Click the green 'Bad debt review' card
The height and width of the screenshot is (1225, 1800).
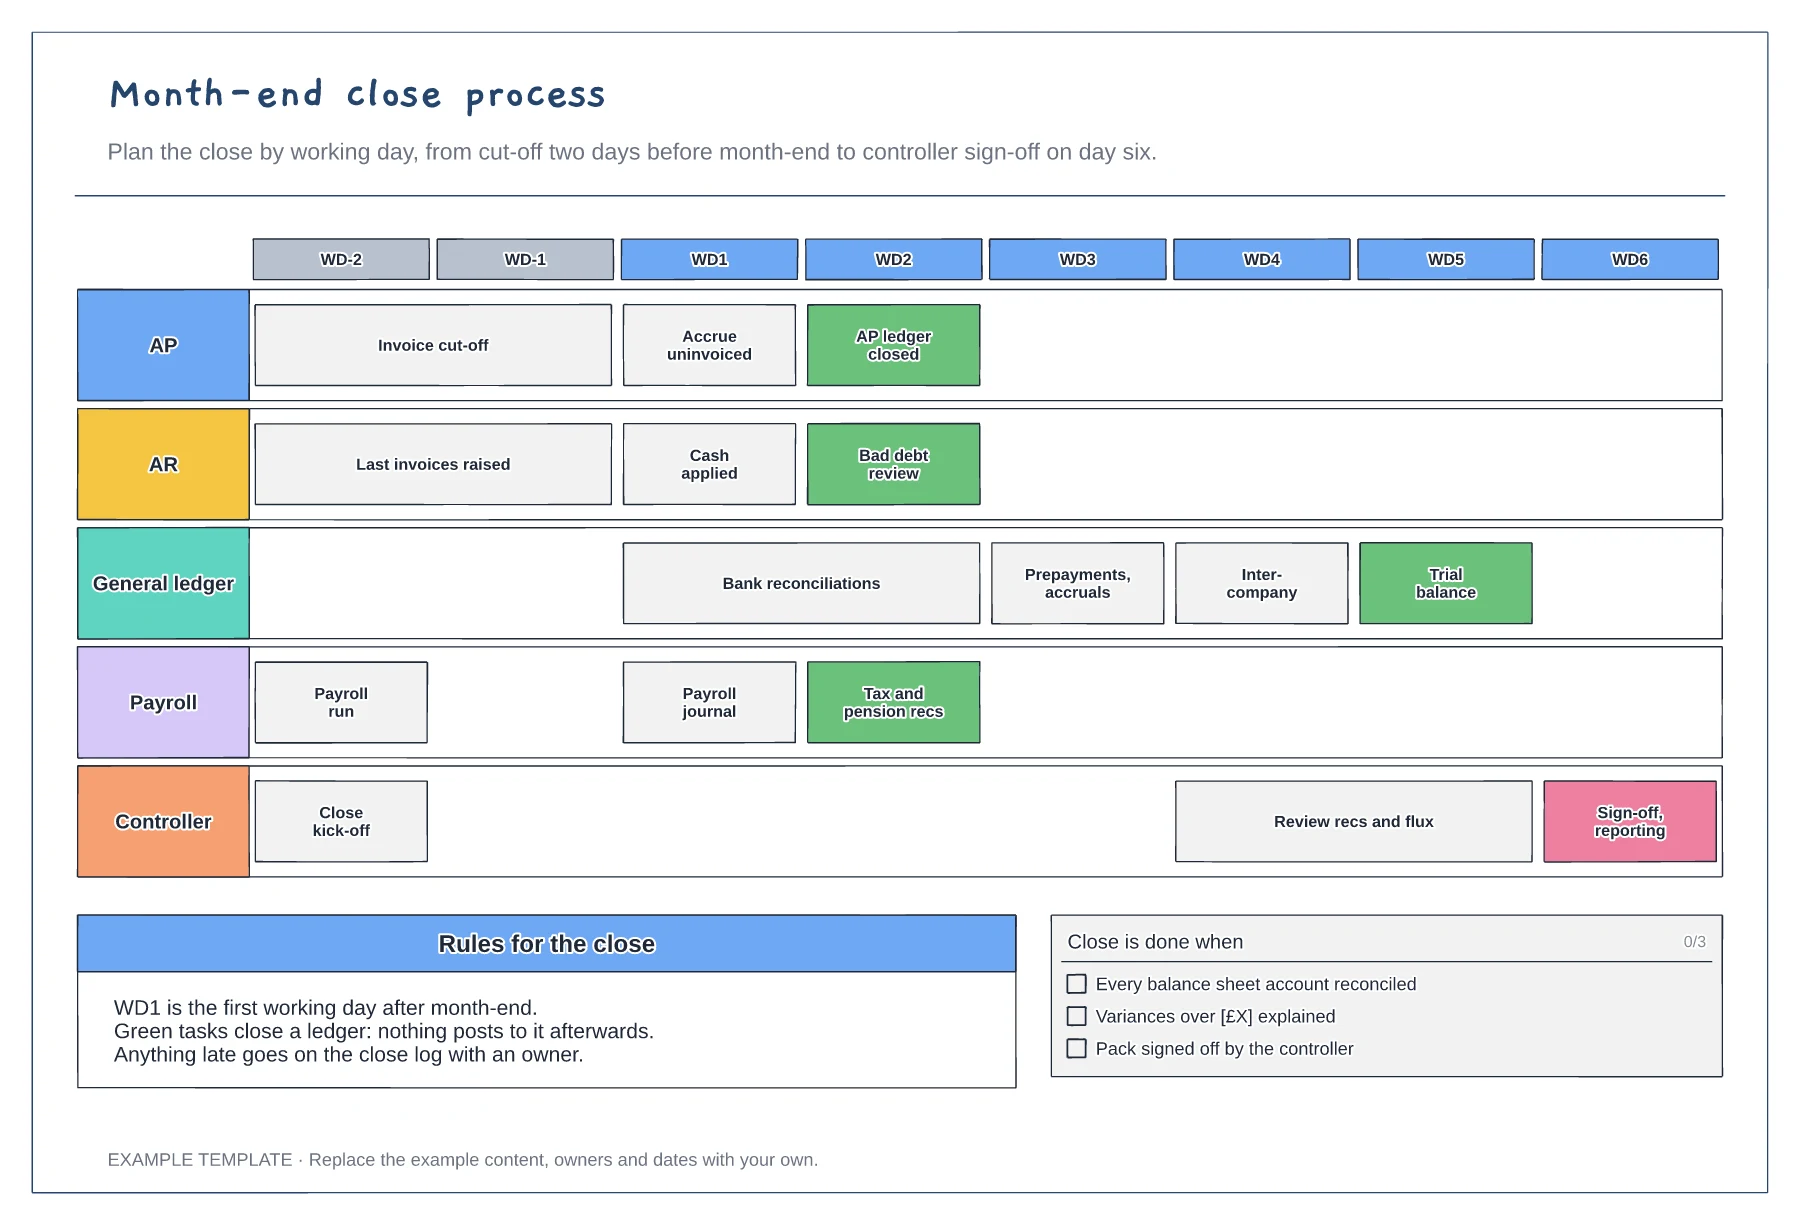pyautogui.click(x=893, y=464)
